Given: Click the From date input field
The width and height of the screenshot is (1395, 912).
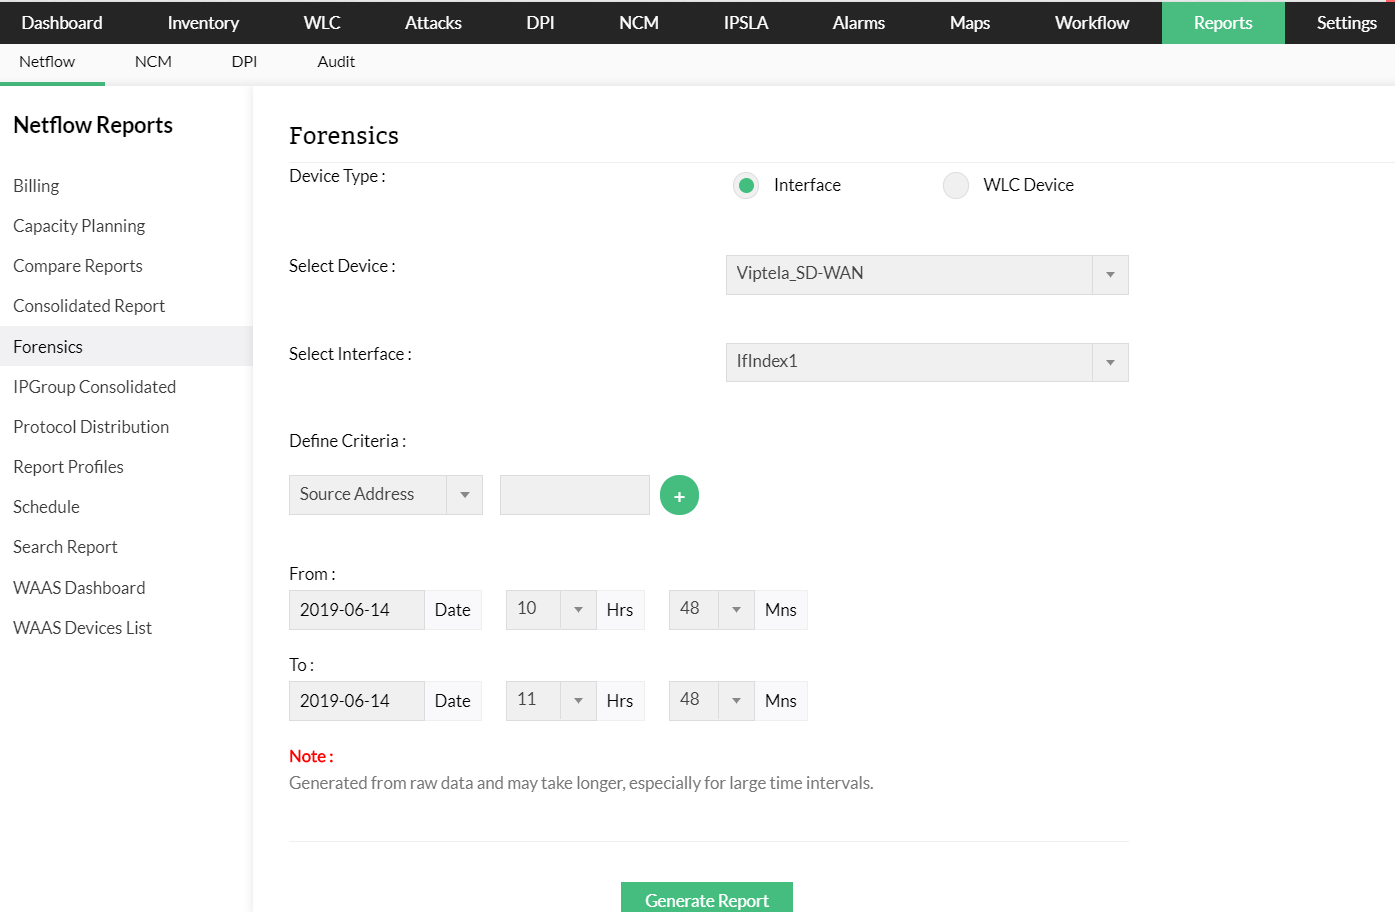Looking at the screenshot, I should tap(356, 610).
